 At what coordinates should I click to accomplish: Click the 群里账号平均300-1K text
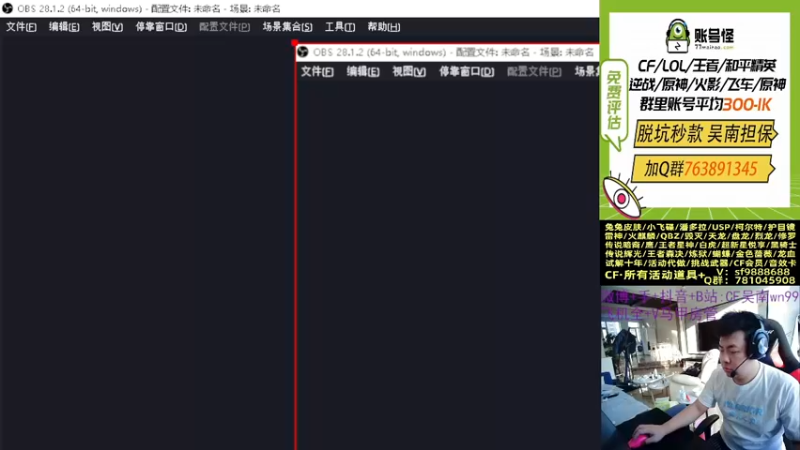706,104
